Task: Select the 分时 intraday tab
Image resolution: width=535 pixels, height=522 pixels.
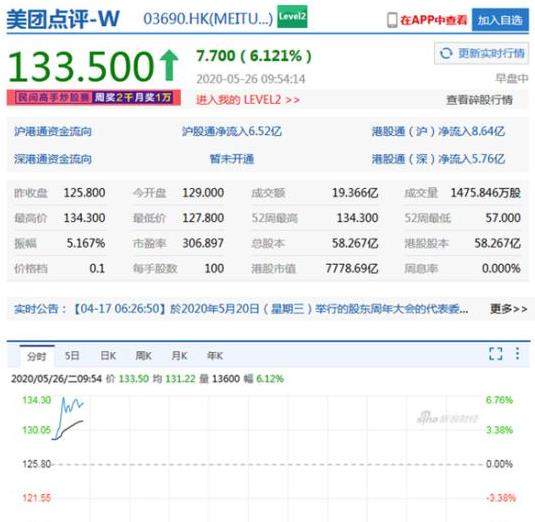Action: [37, 357]
